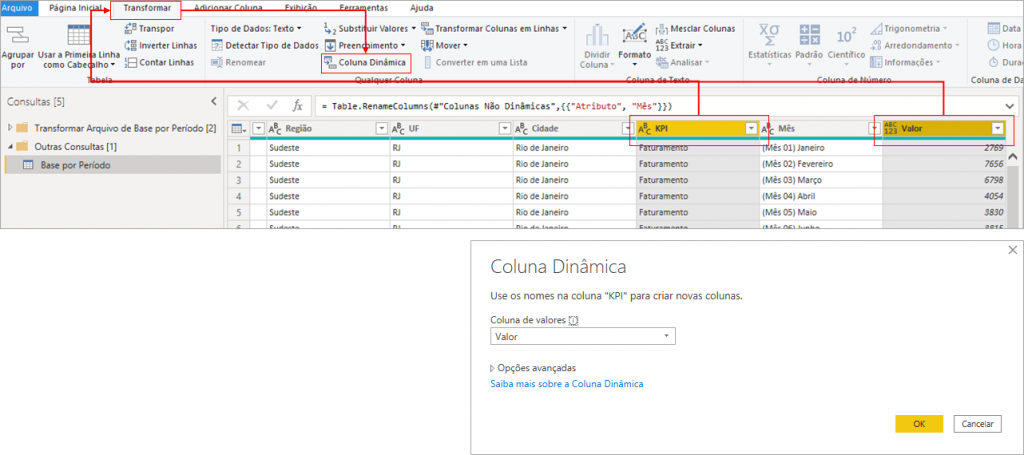Click Cancelar in Coluna Dinâmica dialog
Screen dimensions: 1024x455
978,424
